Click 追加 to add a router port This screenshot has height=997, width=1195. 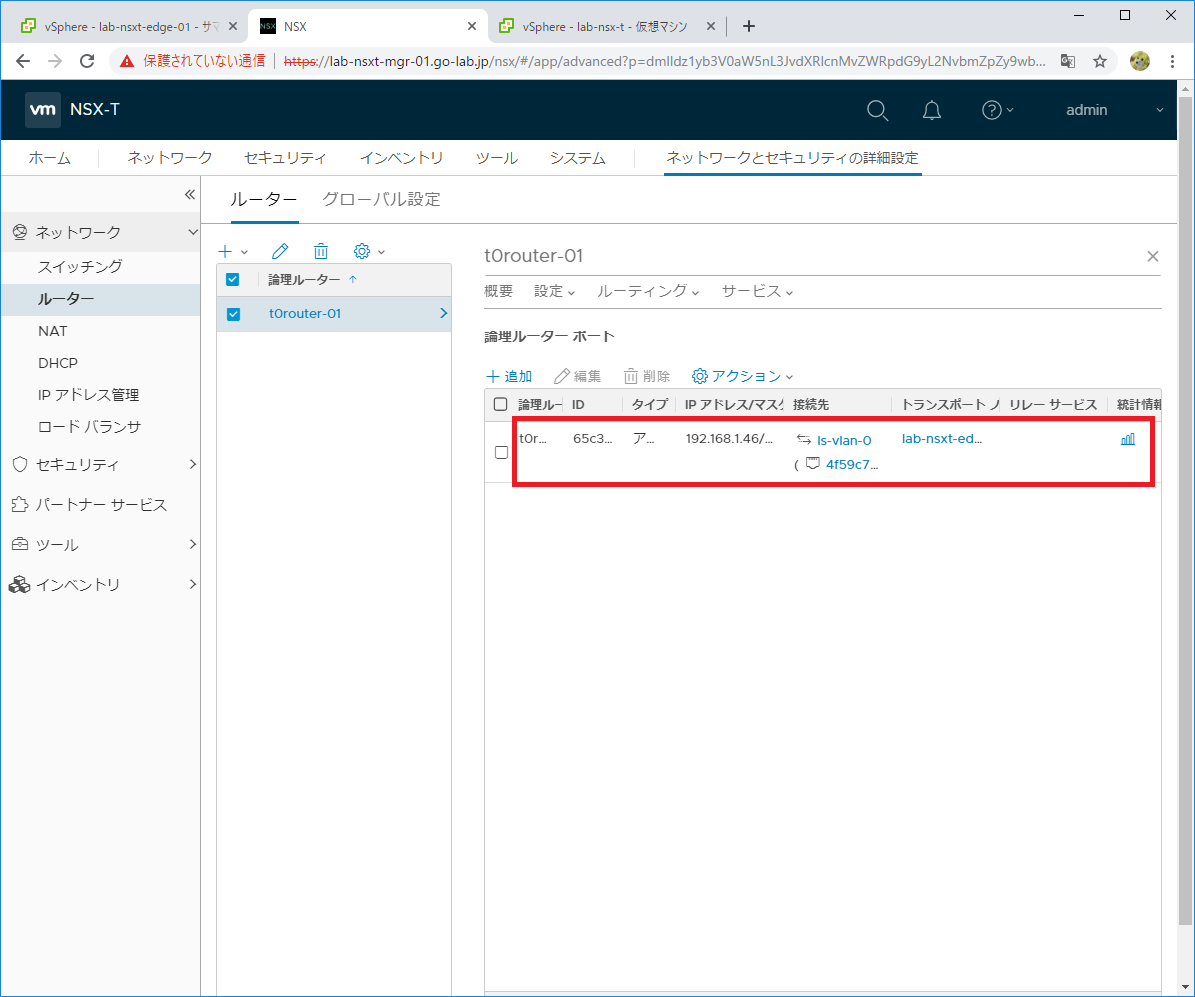click(509, 377)
